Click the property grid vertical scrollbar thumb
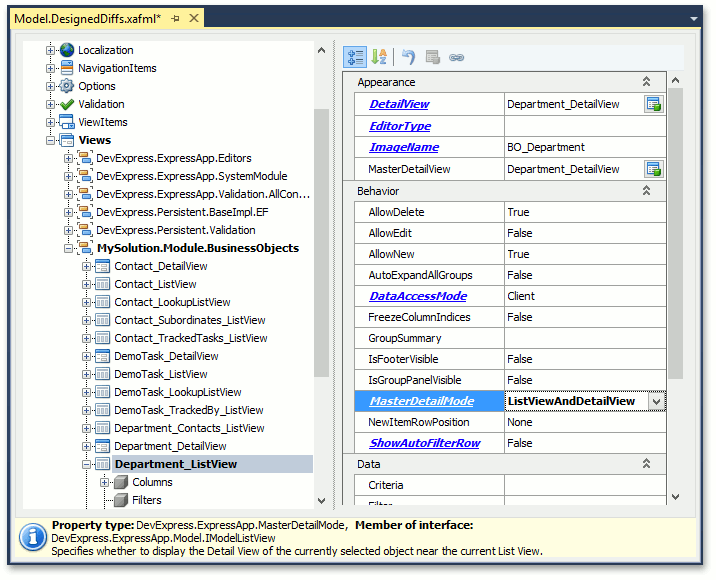 (x=675, y=233)
